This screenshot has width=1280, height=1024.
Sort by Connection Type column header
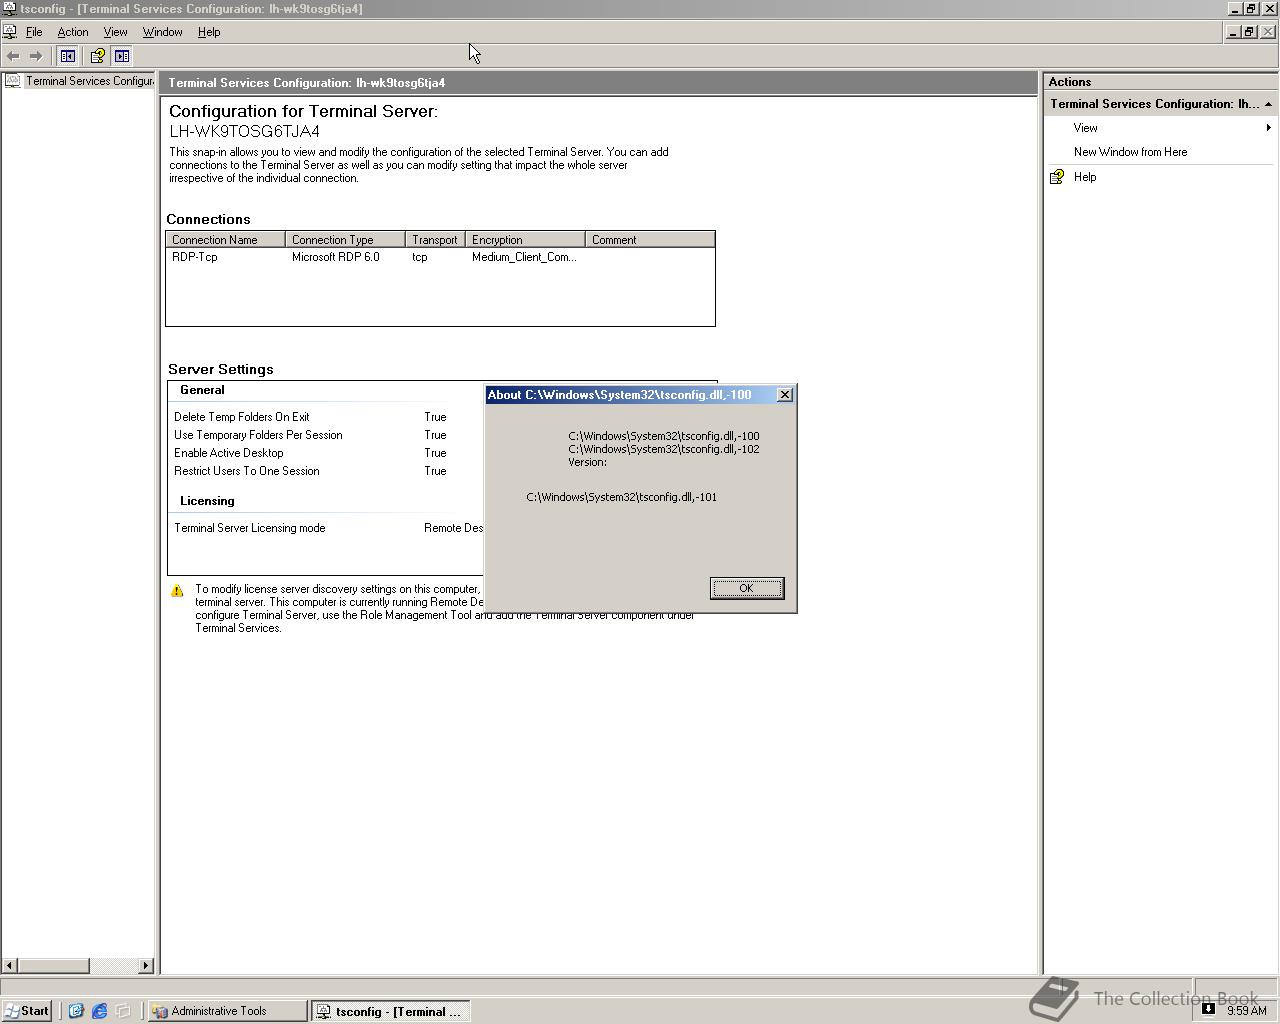pos(345,240)
